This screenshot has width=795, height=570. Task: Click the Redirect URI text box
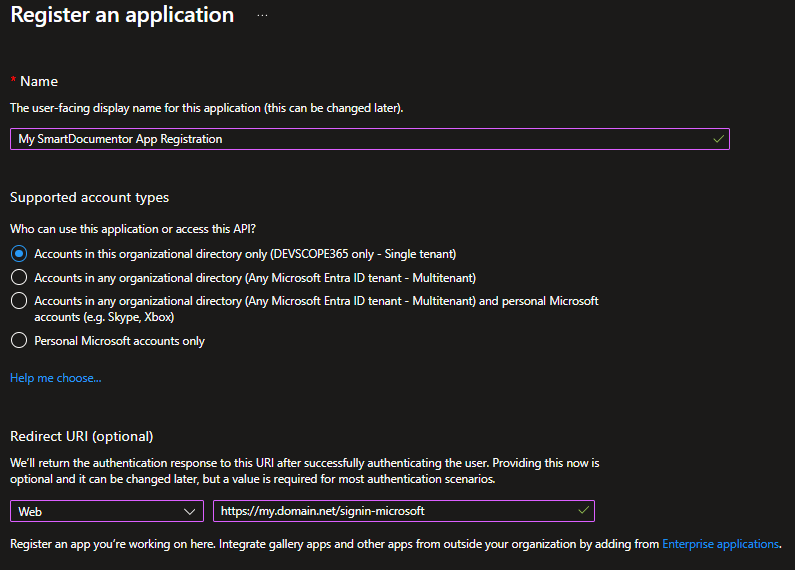(395, 511)
